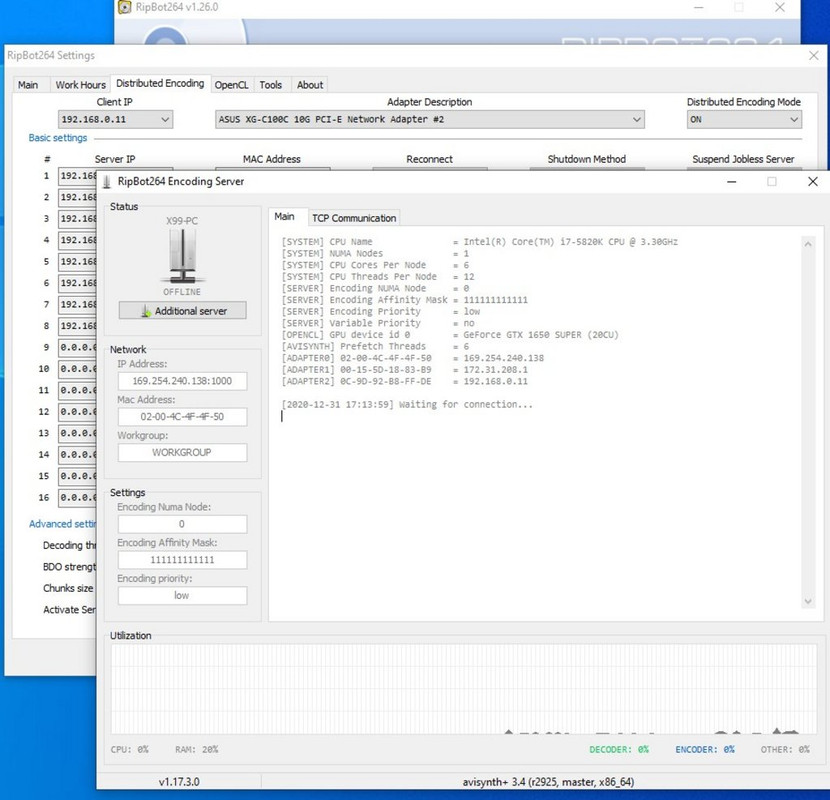Click the ENCODER: 0% indicator
830x800 pixels.
point(705,749)
